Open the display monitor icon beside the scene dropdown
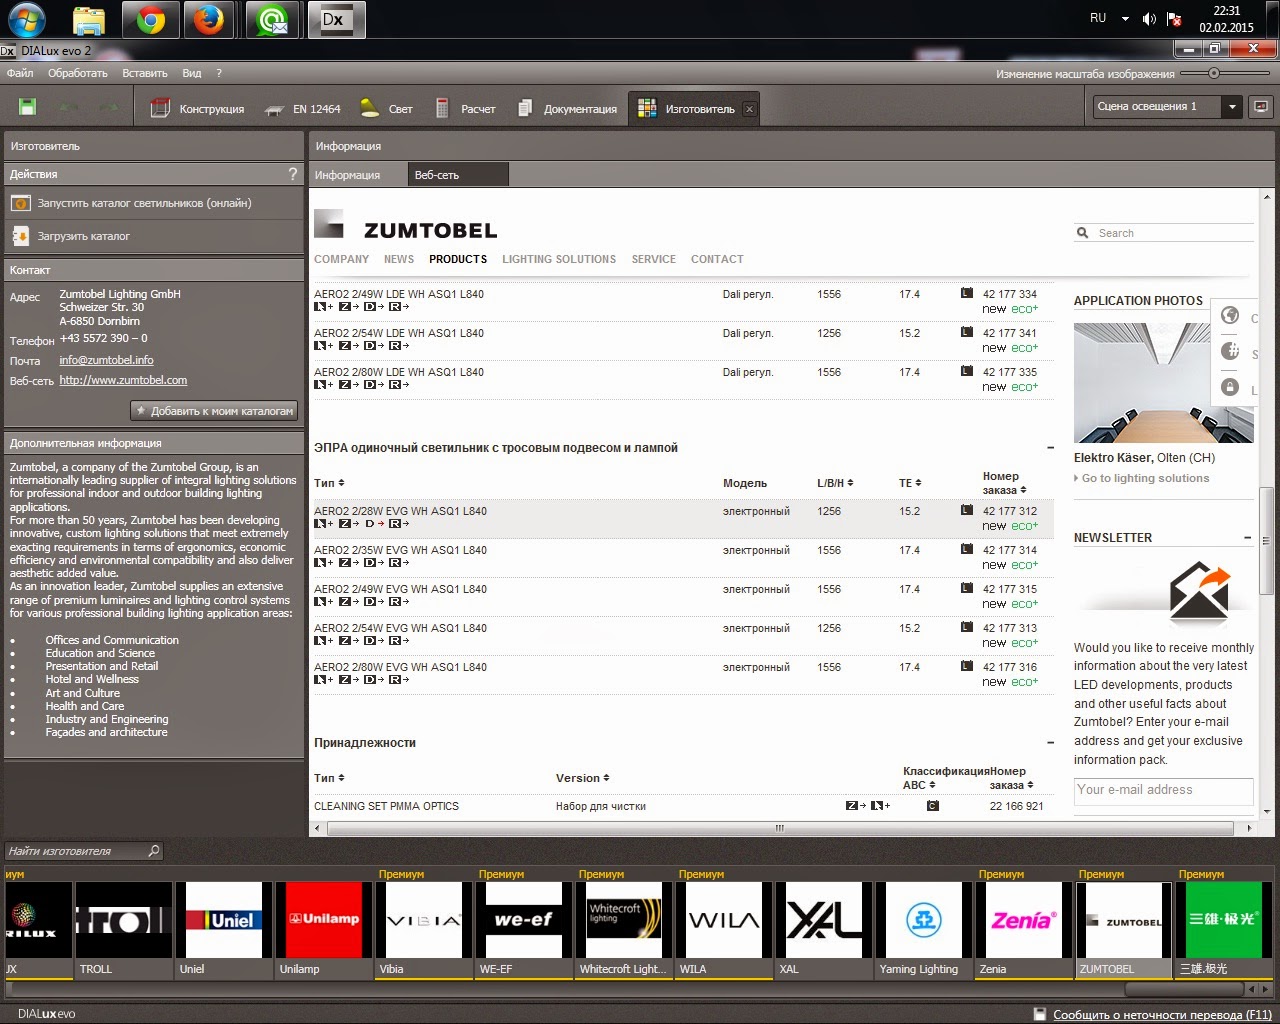1280x1024 pixels. coord(1261,107)
